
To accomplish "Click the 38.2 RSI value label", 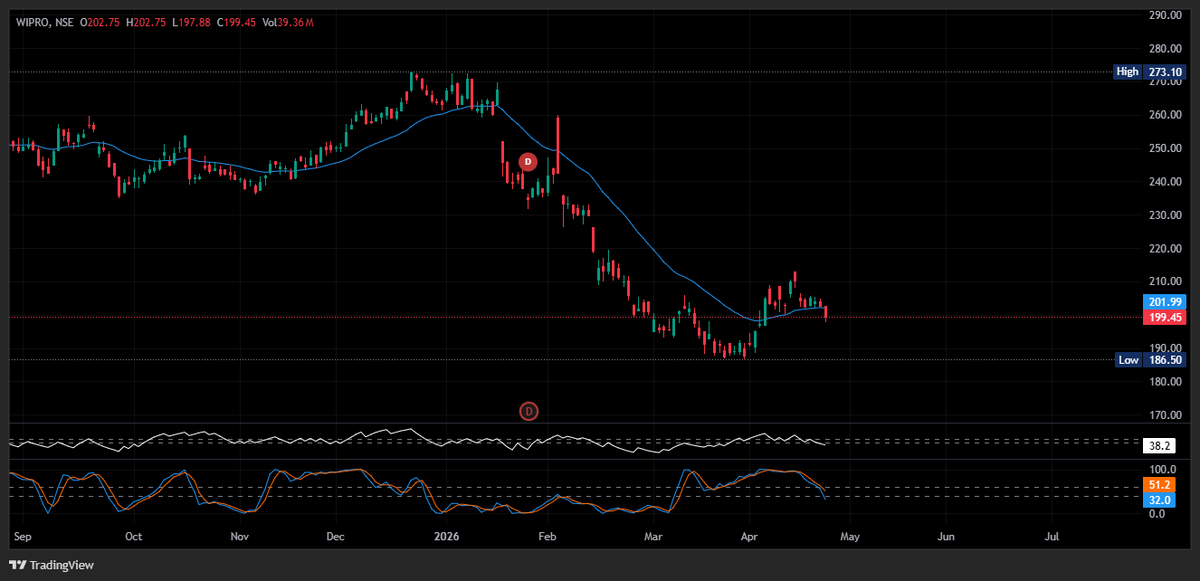I will 1159,445.
